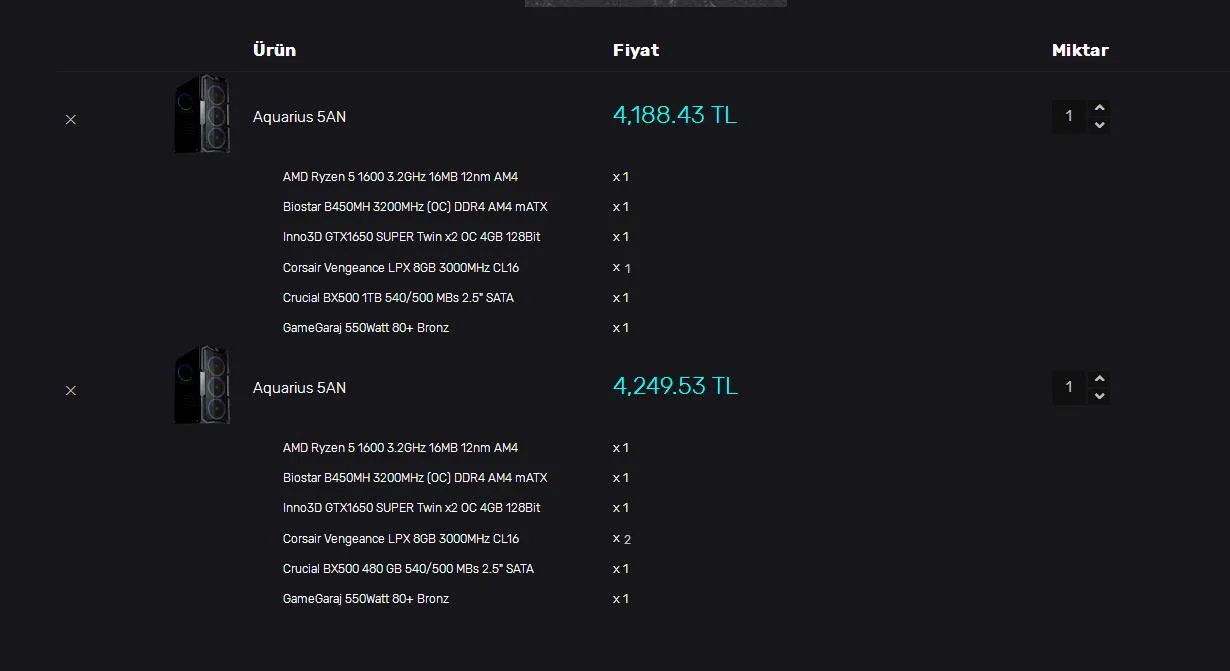
Task: Decrease quantity of the 4,249.53 TL PC
Action: click(x=1100, y=396)
